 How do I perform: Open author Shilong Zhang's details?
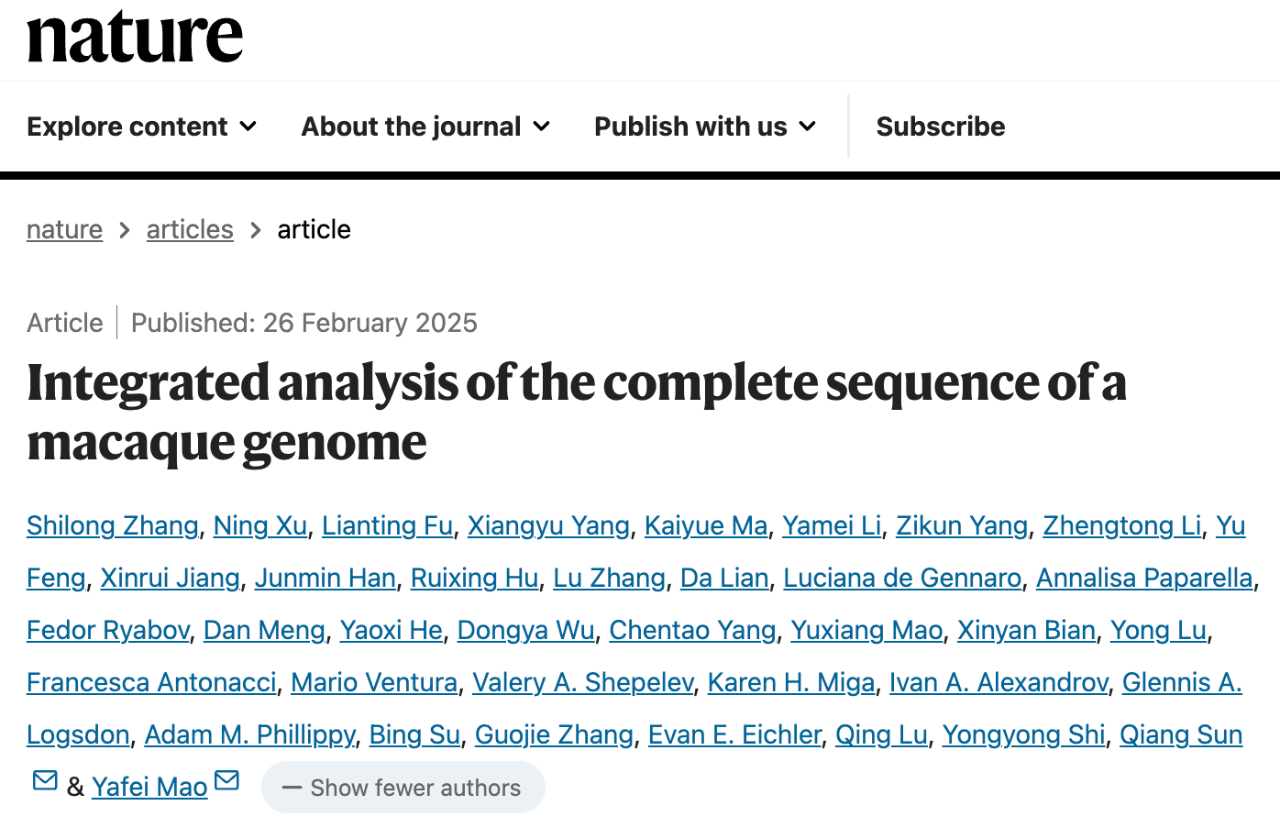(113, 526)
